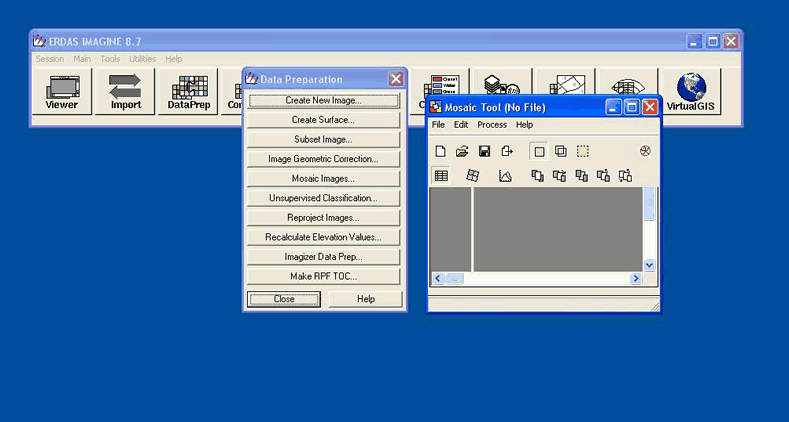
Task: Click the Add Images arrow-page icon
Action: click(x=507, y=151)
